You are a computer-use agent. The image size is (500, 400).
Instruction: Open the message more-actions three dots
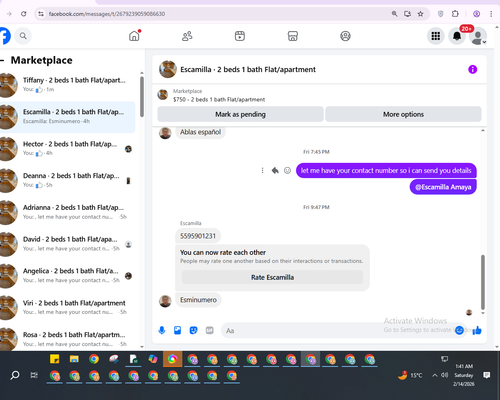point(262,170)
